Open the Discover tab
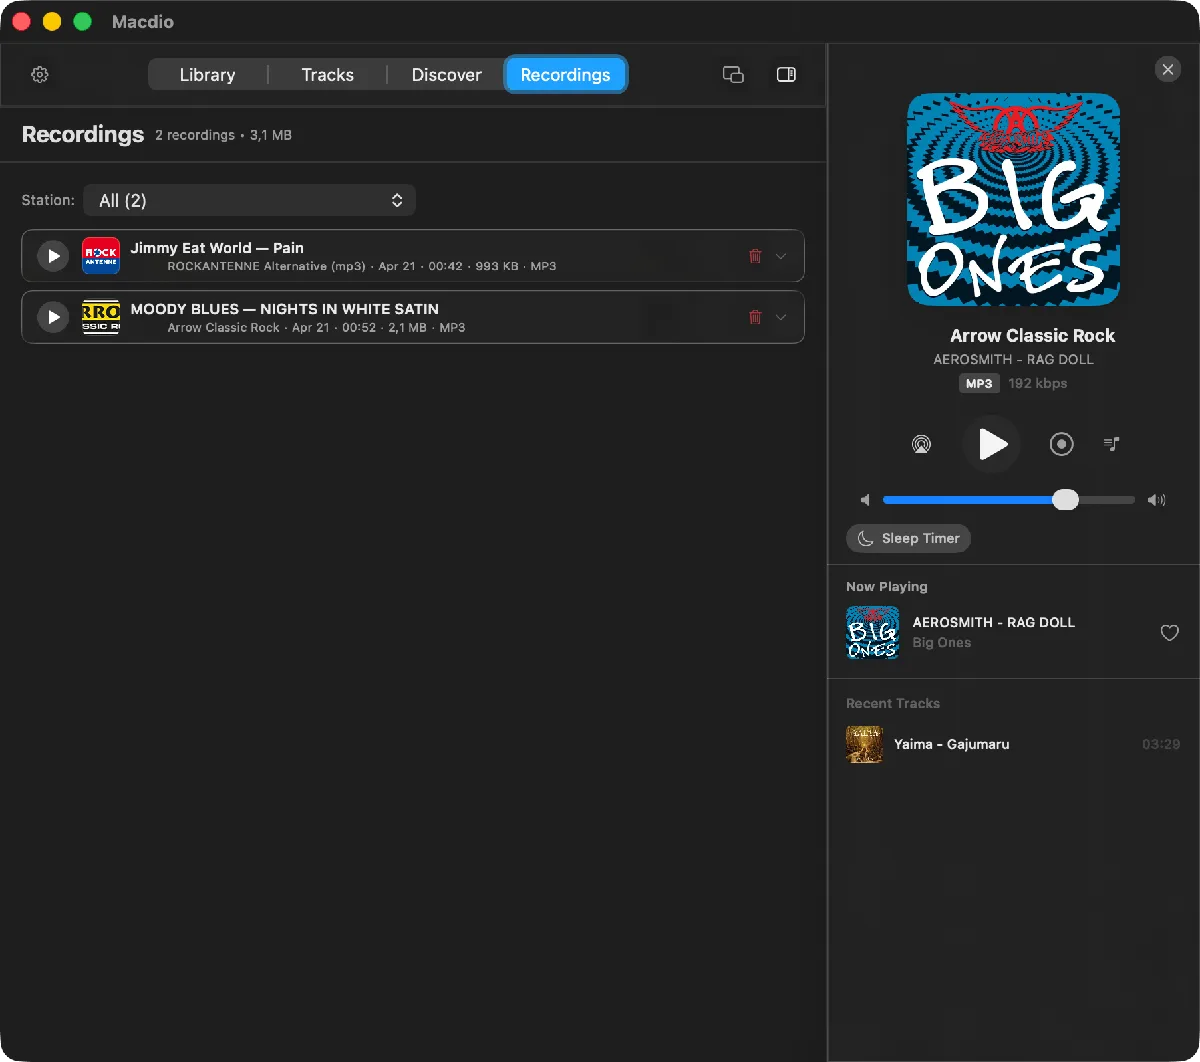The width and height of the screenshot is (1200, 1062). tap(446, 75)
